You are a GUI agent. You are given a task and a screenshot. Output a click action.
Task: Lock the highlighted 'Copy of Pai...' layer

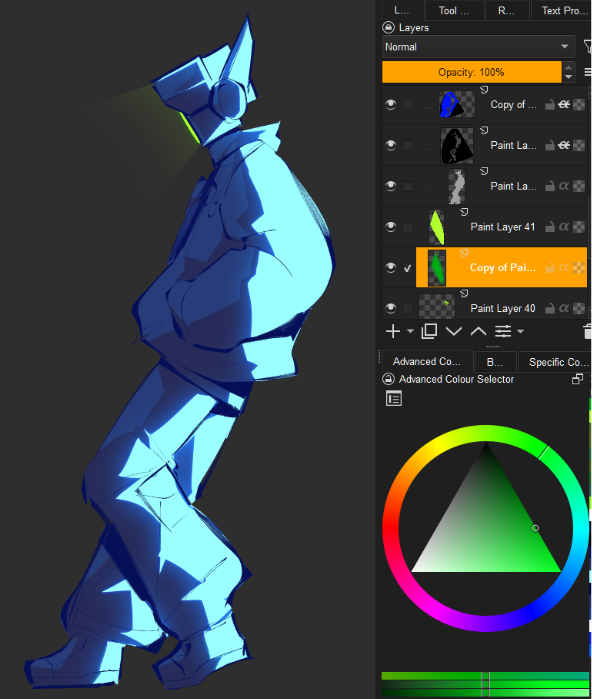tap(550, 267)
